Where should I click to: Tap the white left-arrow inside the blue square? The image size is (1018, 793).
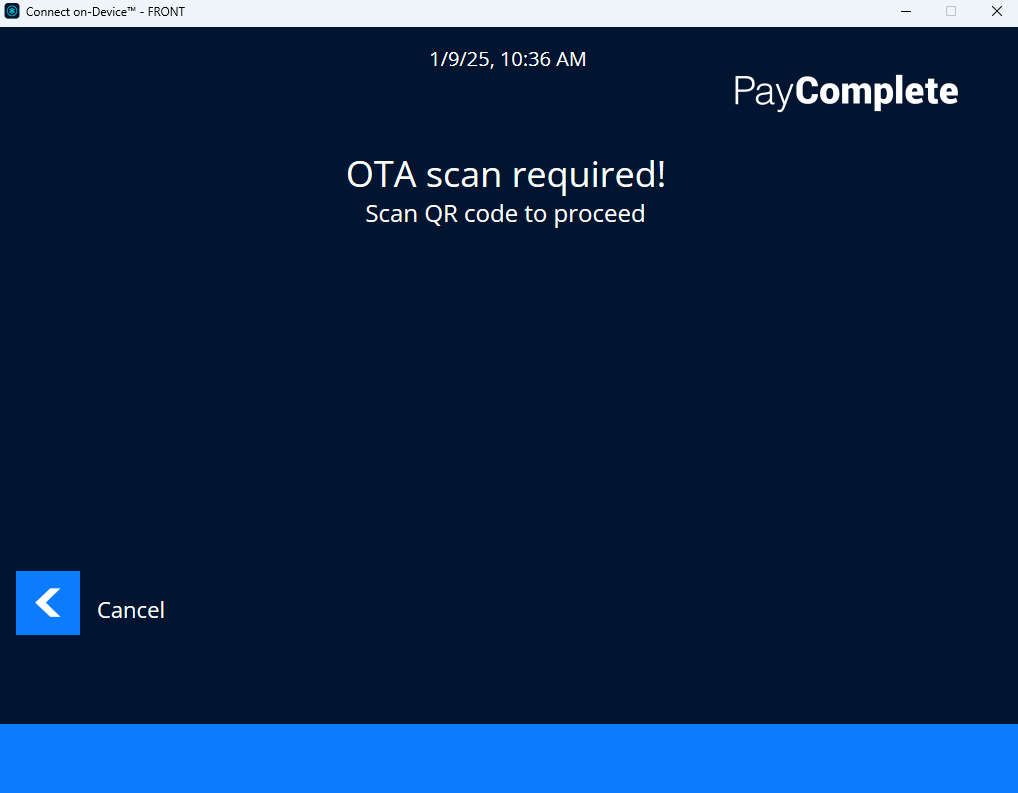47,603
